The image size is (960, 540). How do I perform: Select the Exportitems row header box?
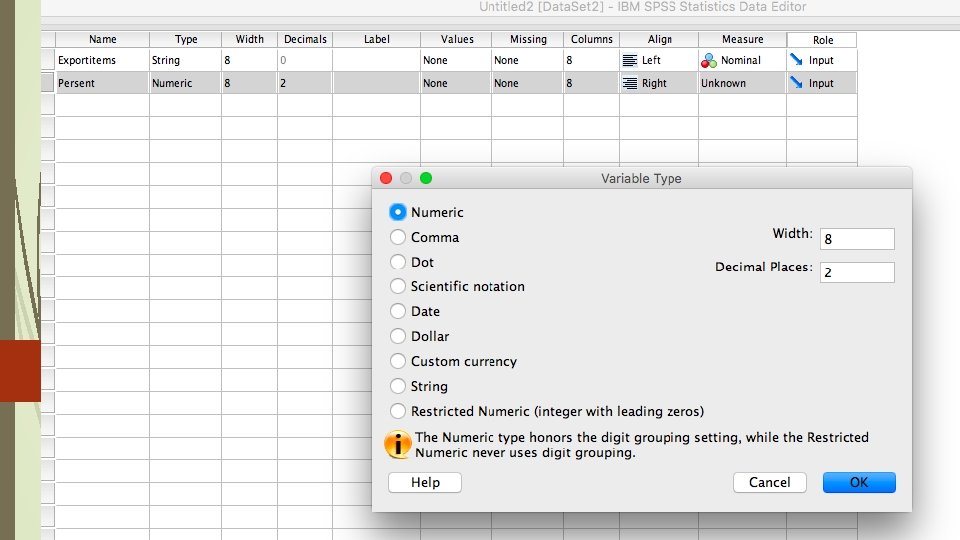[48, 60]
